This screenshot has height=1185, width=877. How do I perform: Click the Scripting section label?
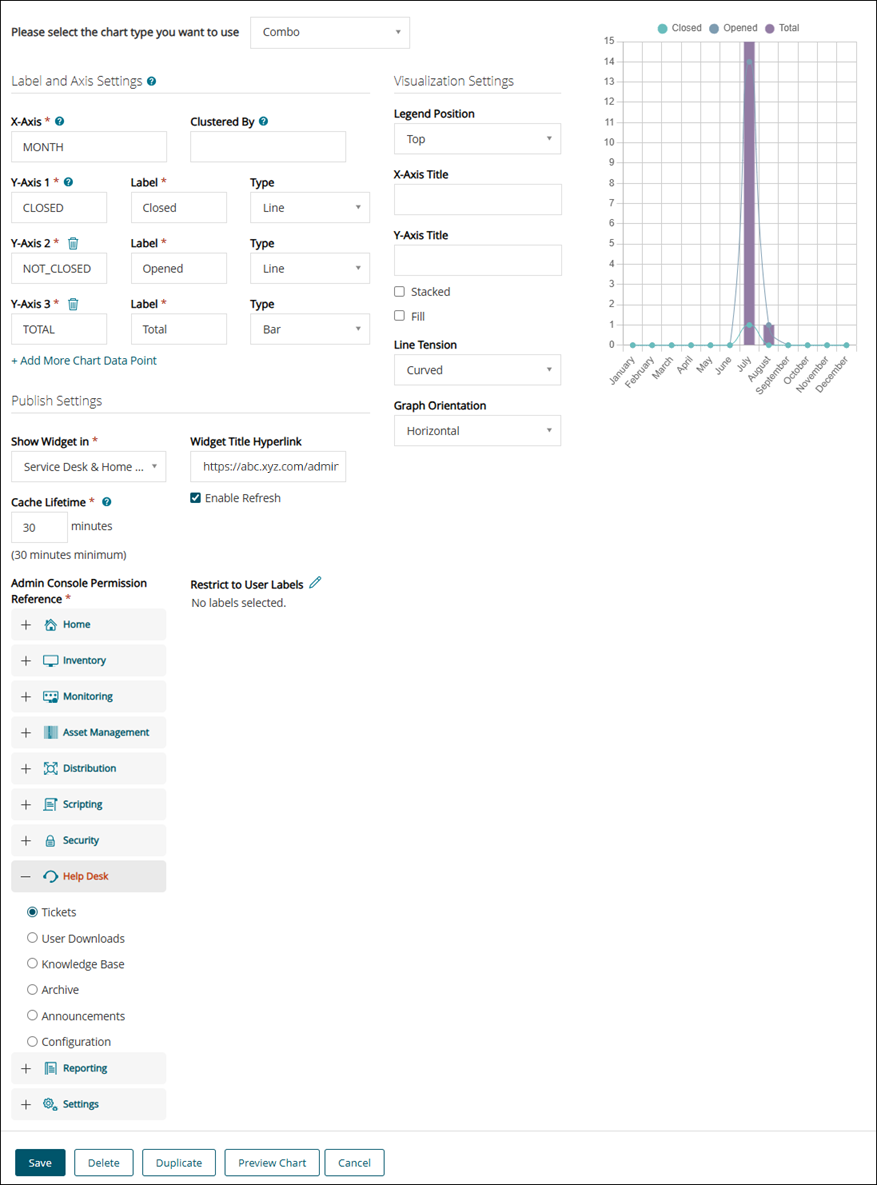pyautogui.click(x=82, y=804)
